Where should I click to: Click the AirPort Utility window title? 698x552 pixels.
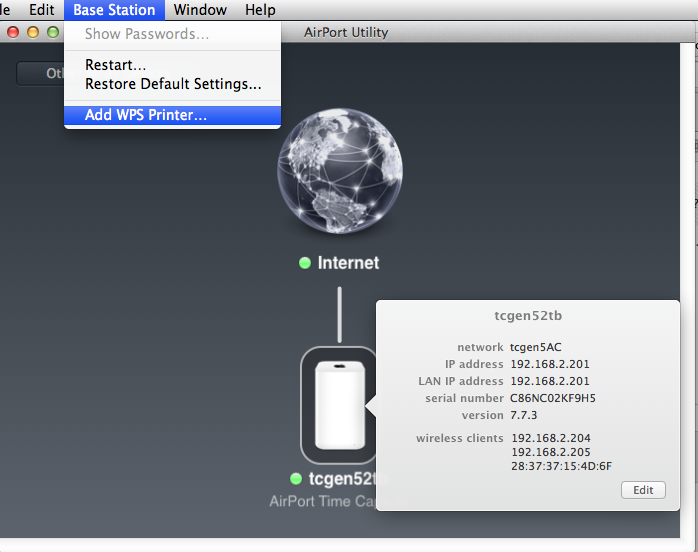pyautogui.click(x=346, y=32)
